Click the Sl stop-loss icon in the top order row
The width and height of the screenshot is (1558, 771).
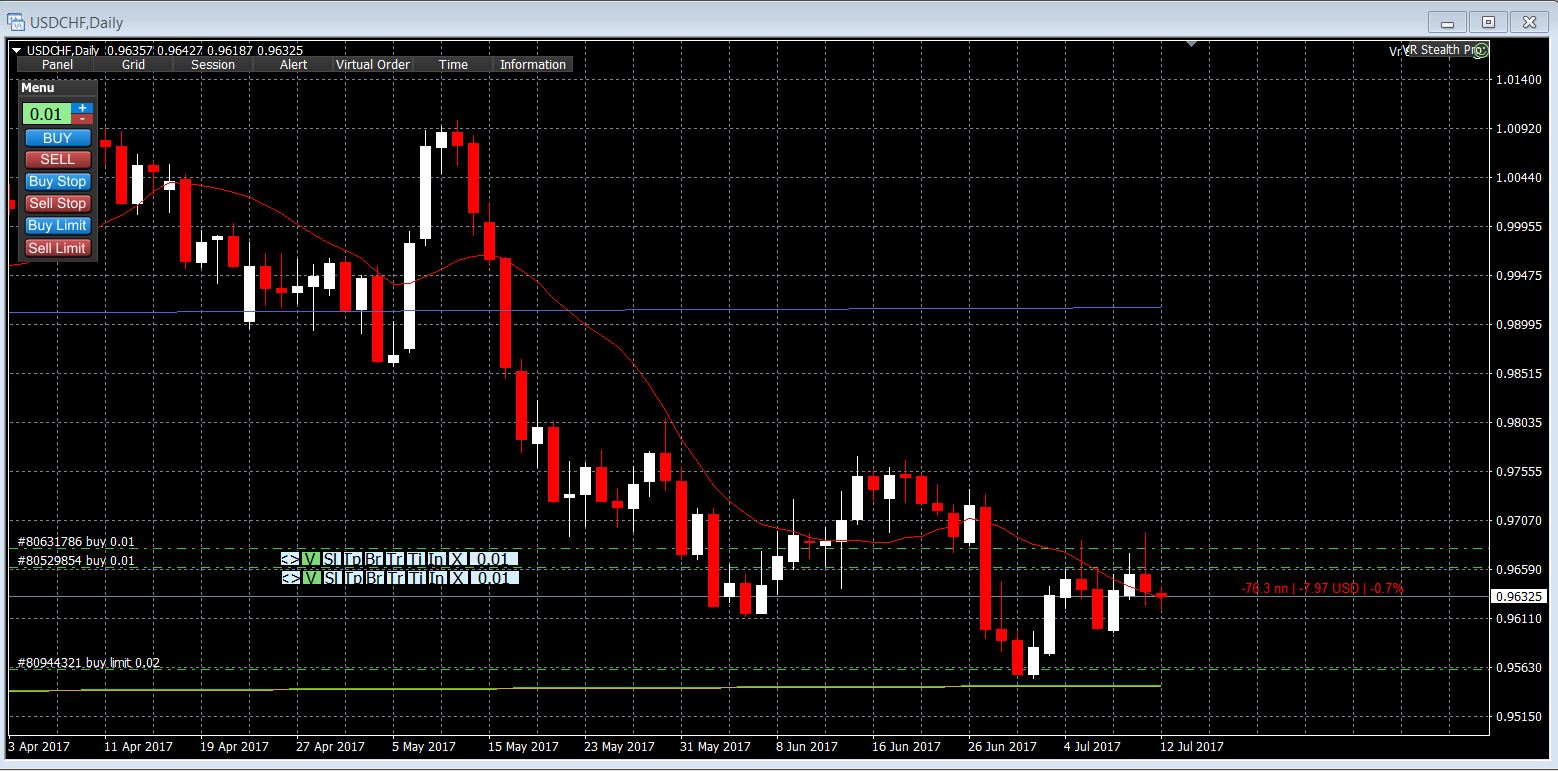(330, 559)
